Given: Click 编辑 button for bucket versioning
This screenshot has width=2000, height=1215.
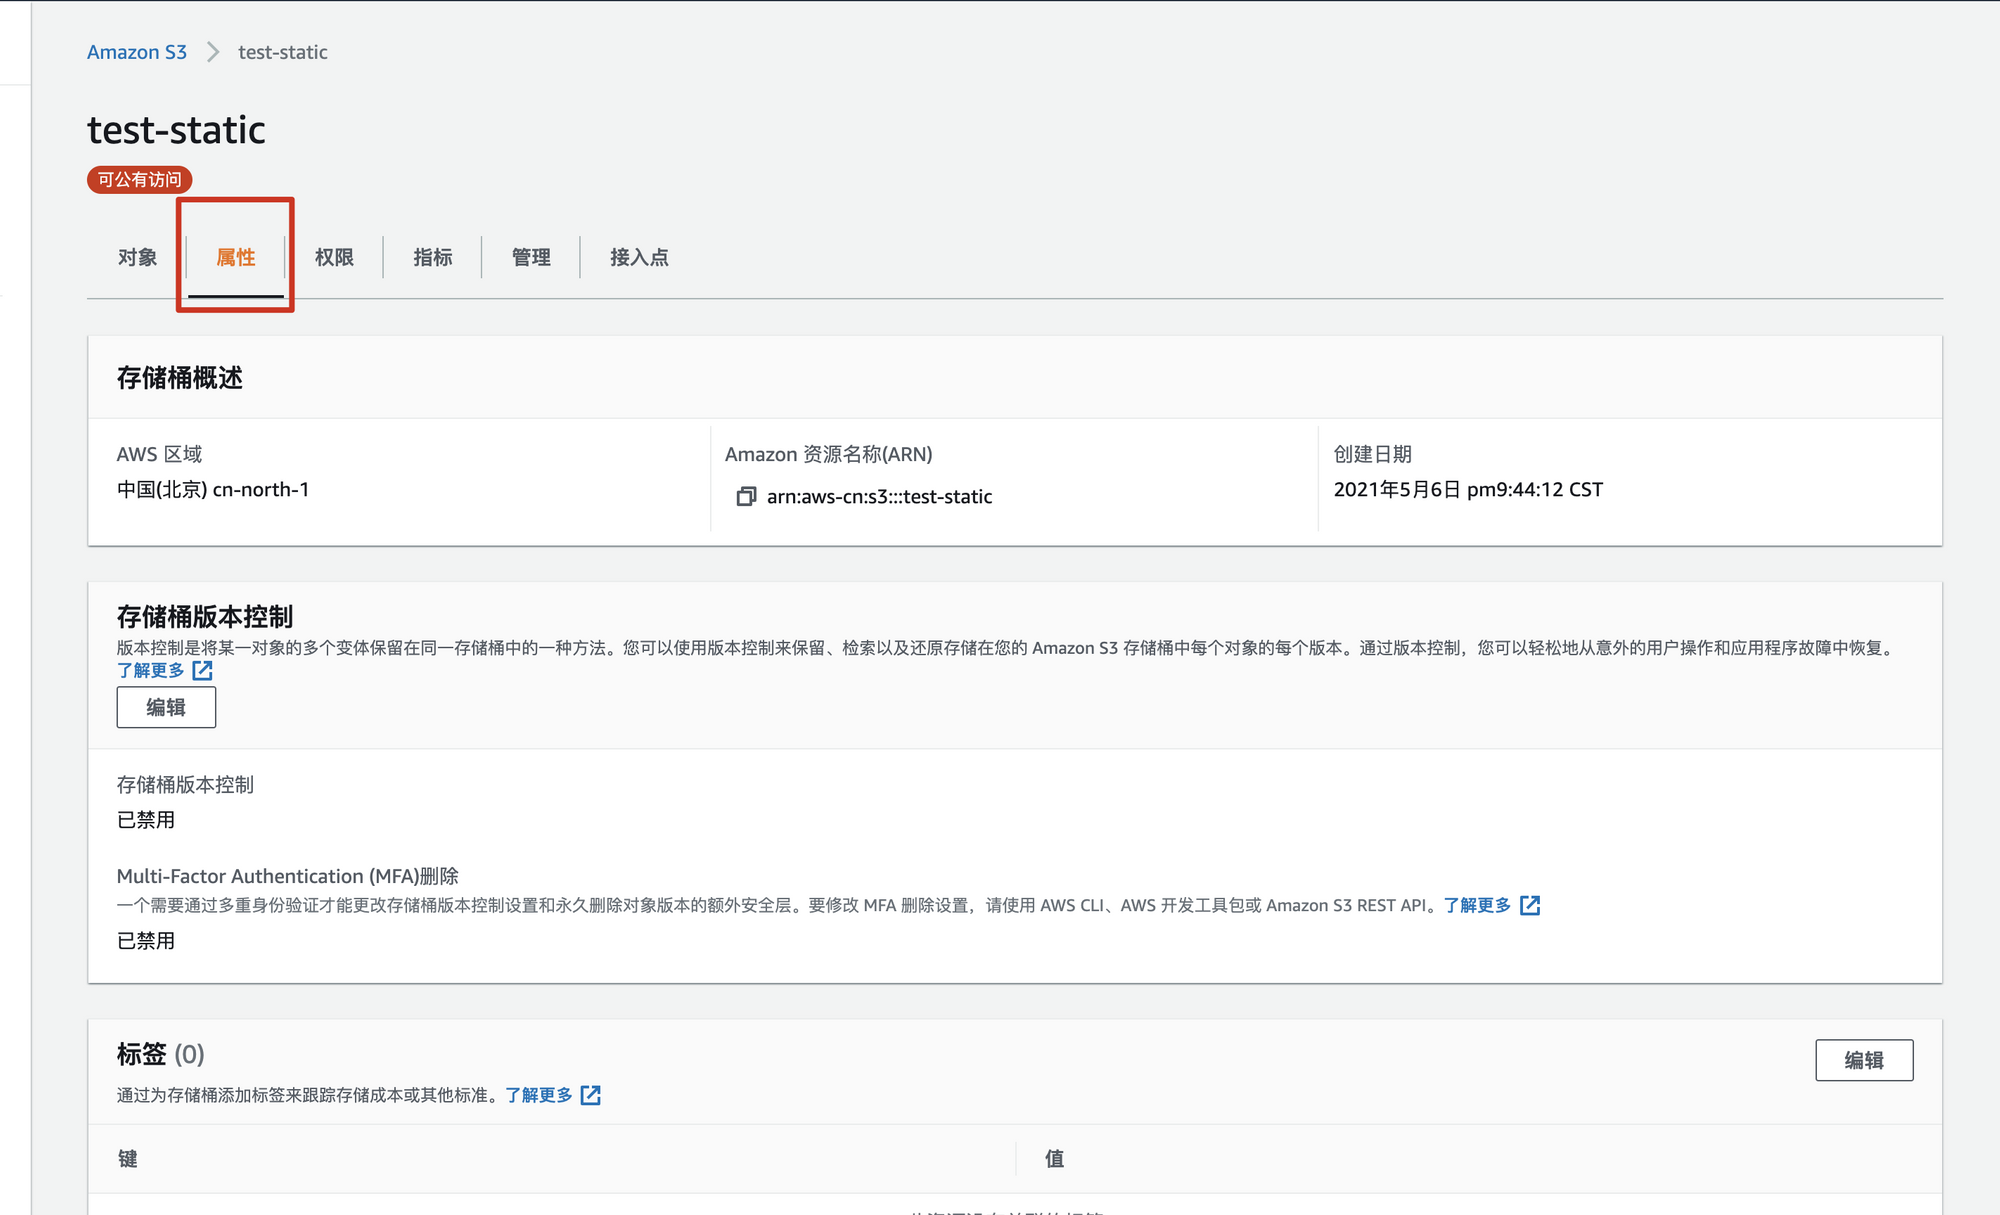Looking at the screenshot, I should click(166, 708).
